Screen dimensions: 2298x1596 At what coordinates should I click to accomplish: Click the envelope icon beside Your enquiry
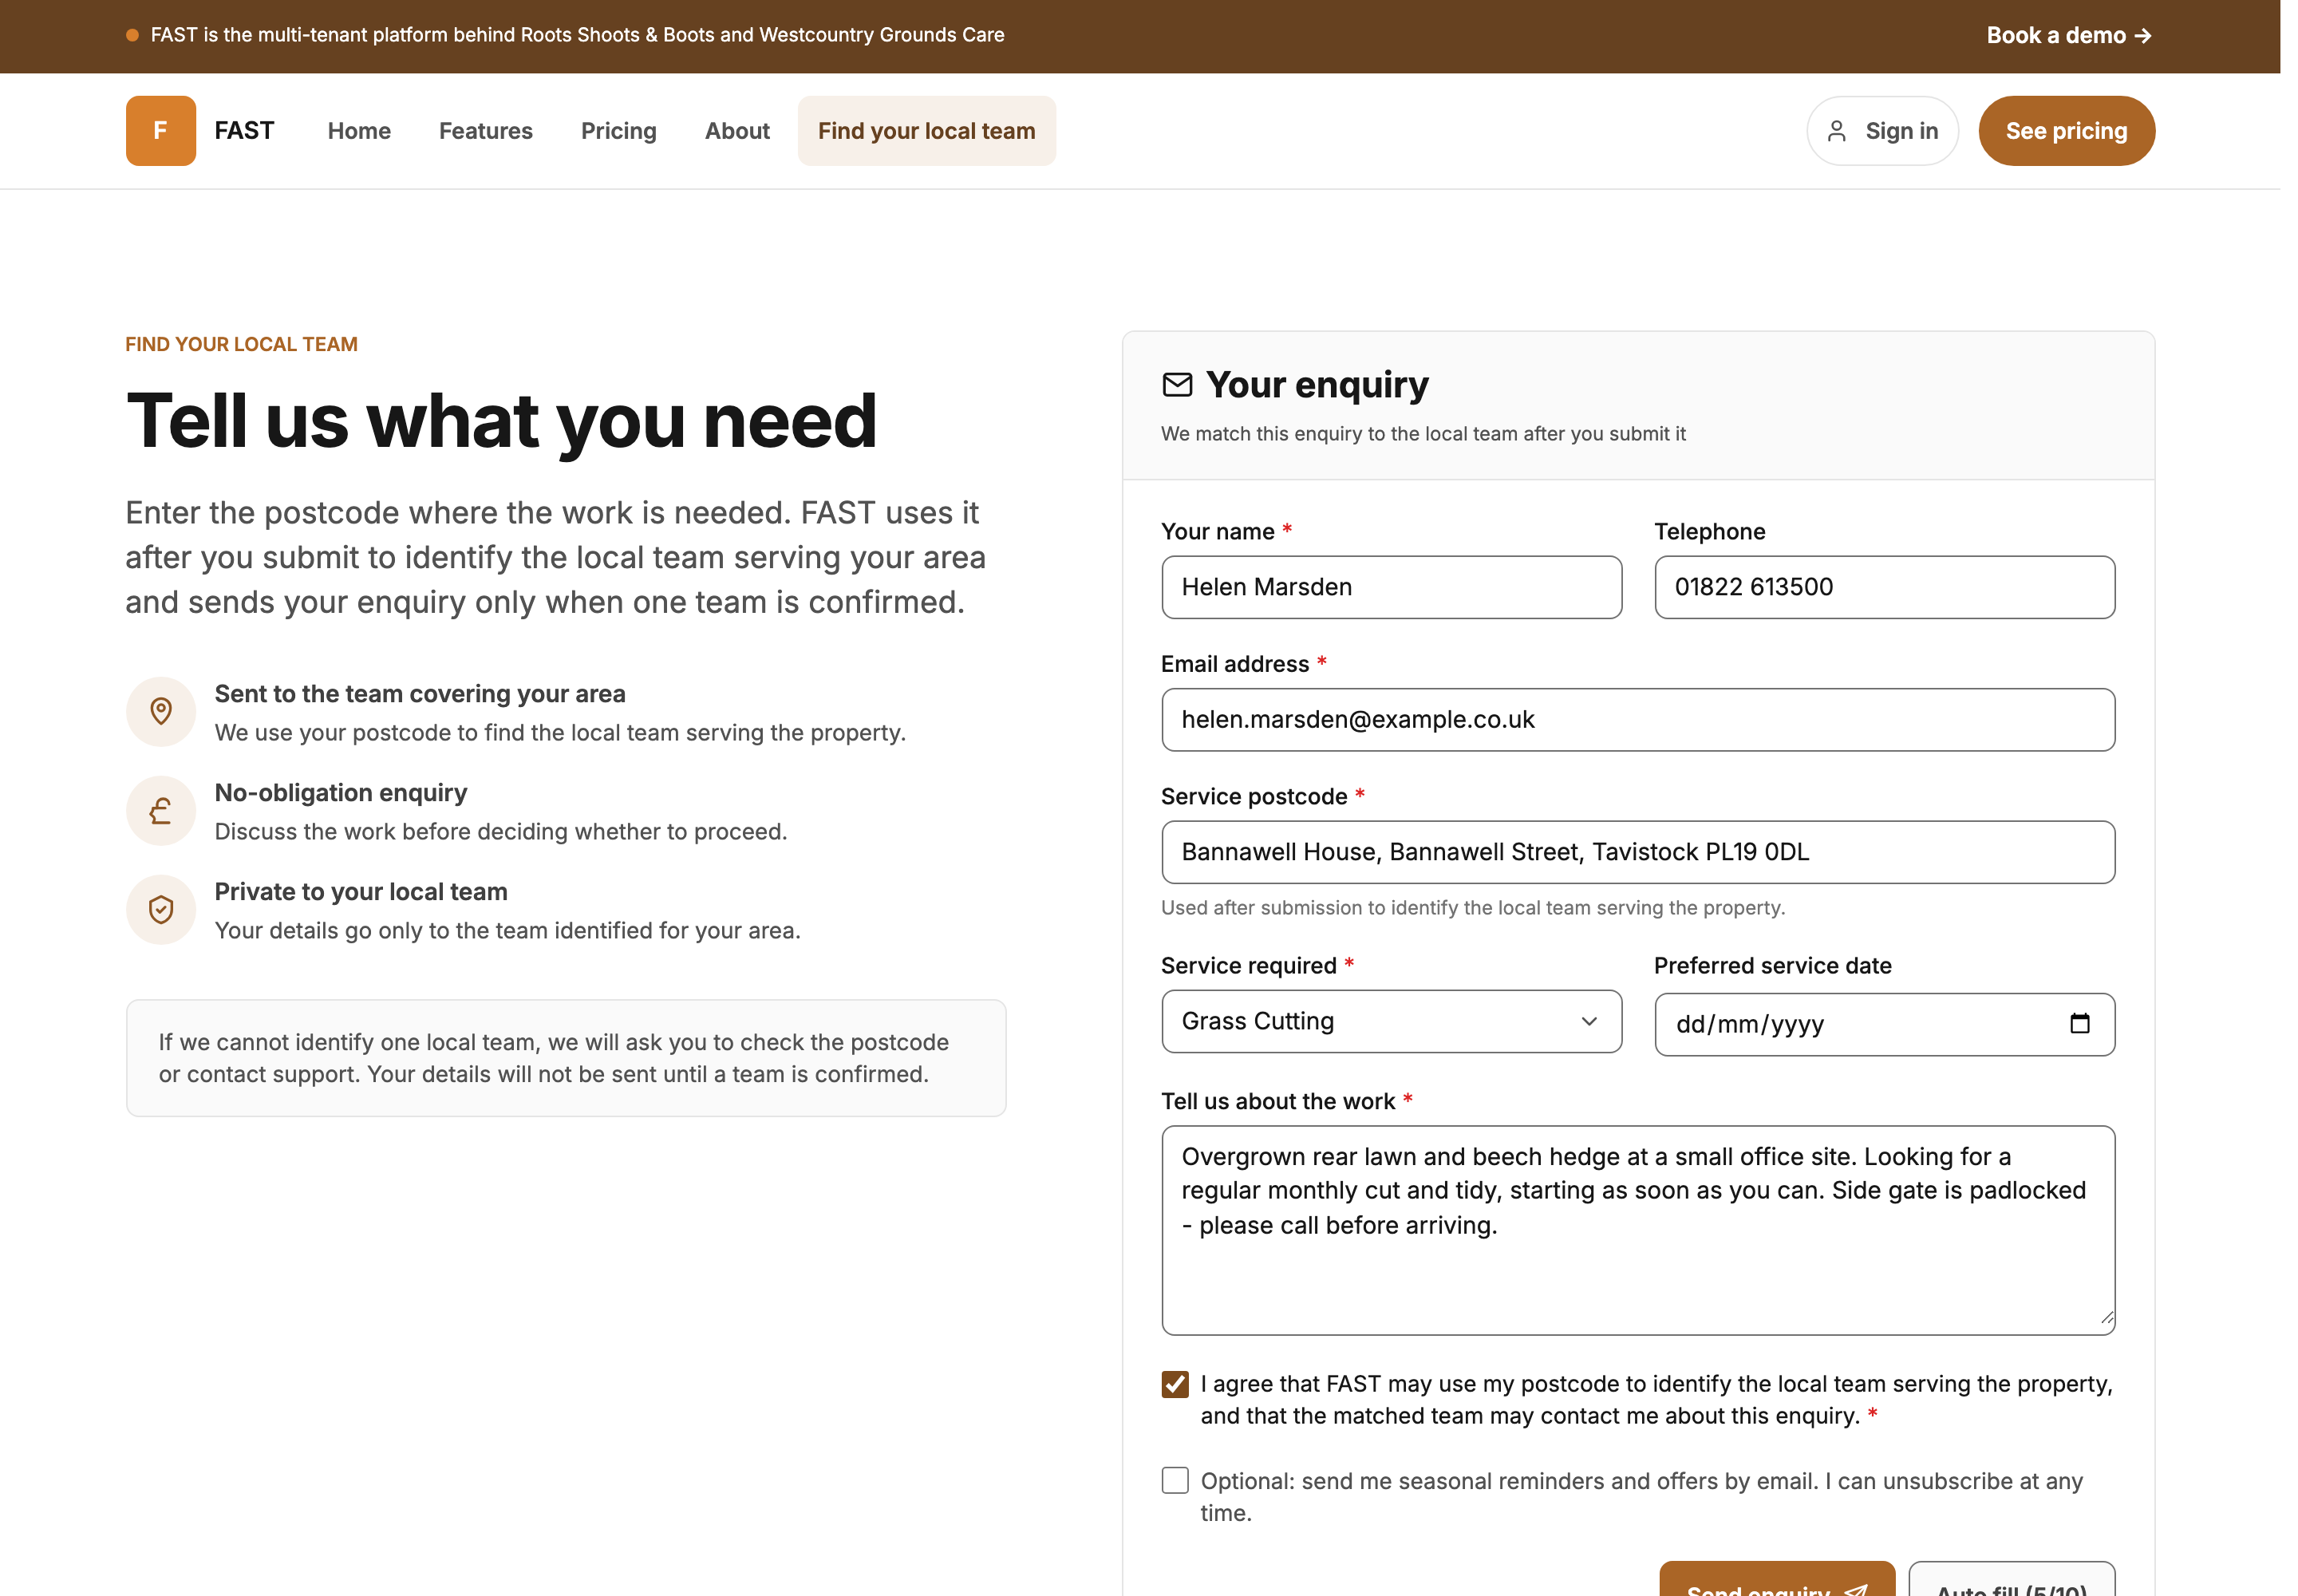click(x=1177, y=385)
